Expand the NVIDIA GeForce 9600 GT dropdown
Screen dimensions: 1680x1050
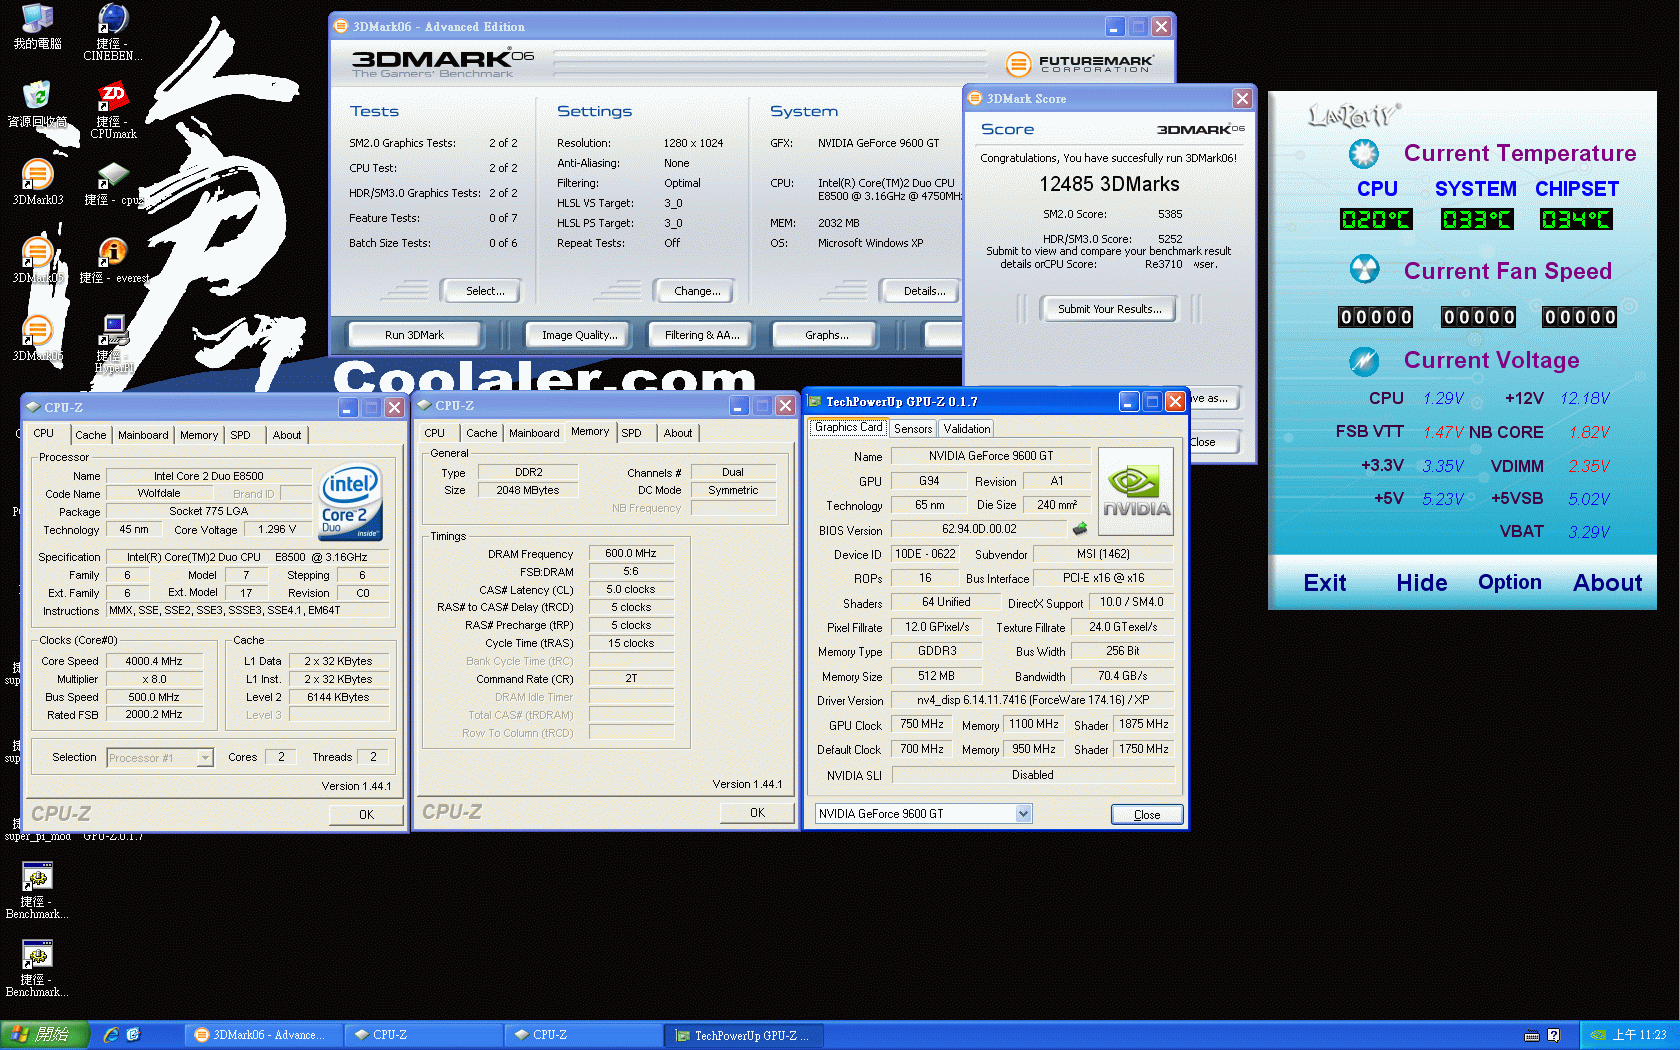point(1023,814)
